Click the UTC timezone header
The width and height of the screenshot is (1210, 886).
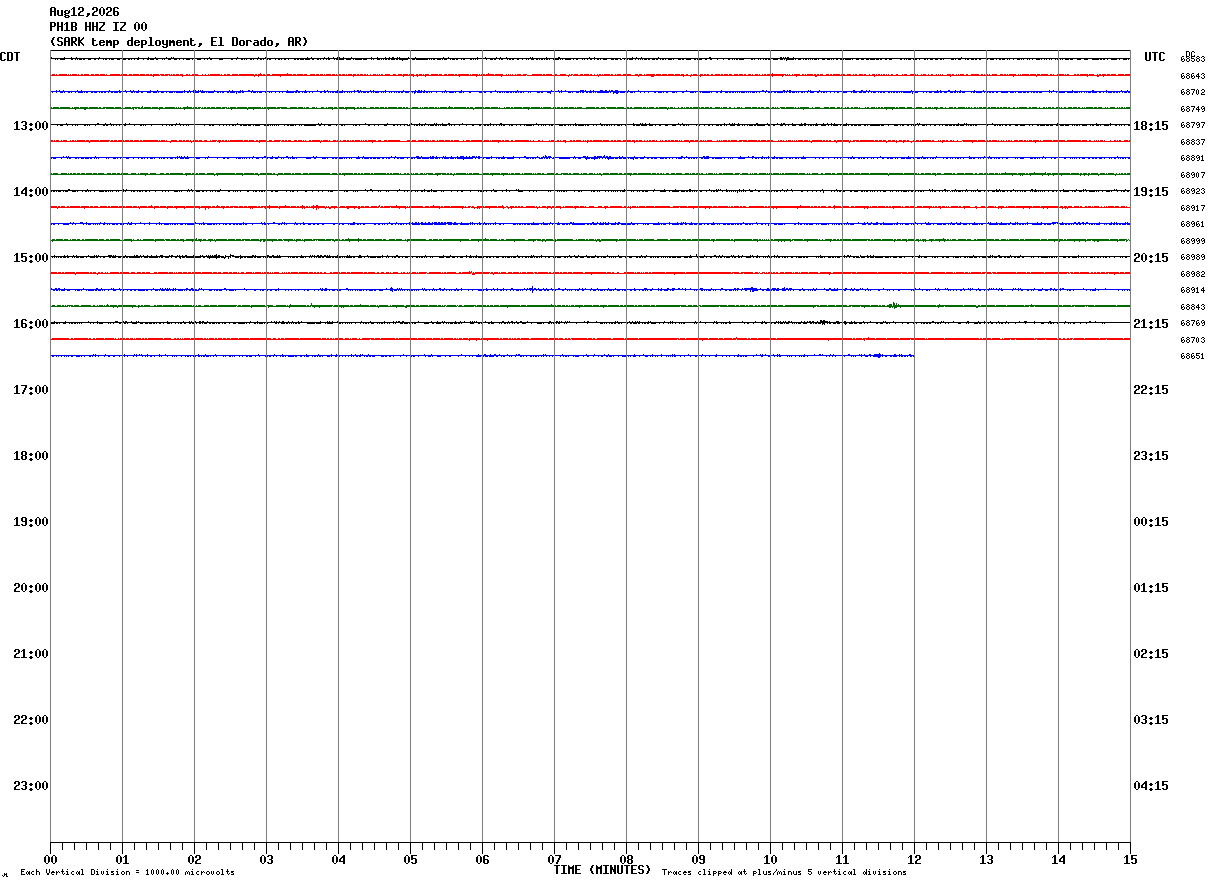1155,57
